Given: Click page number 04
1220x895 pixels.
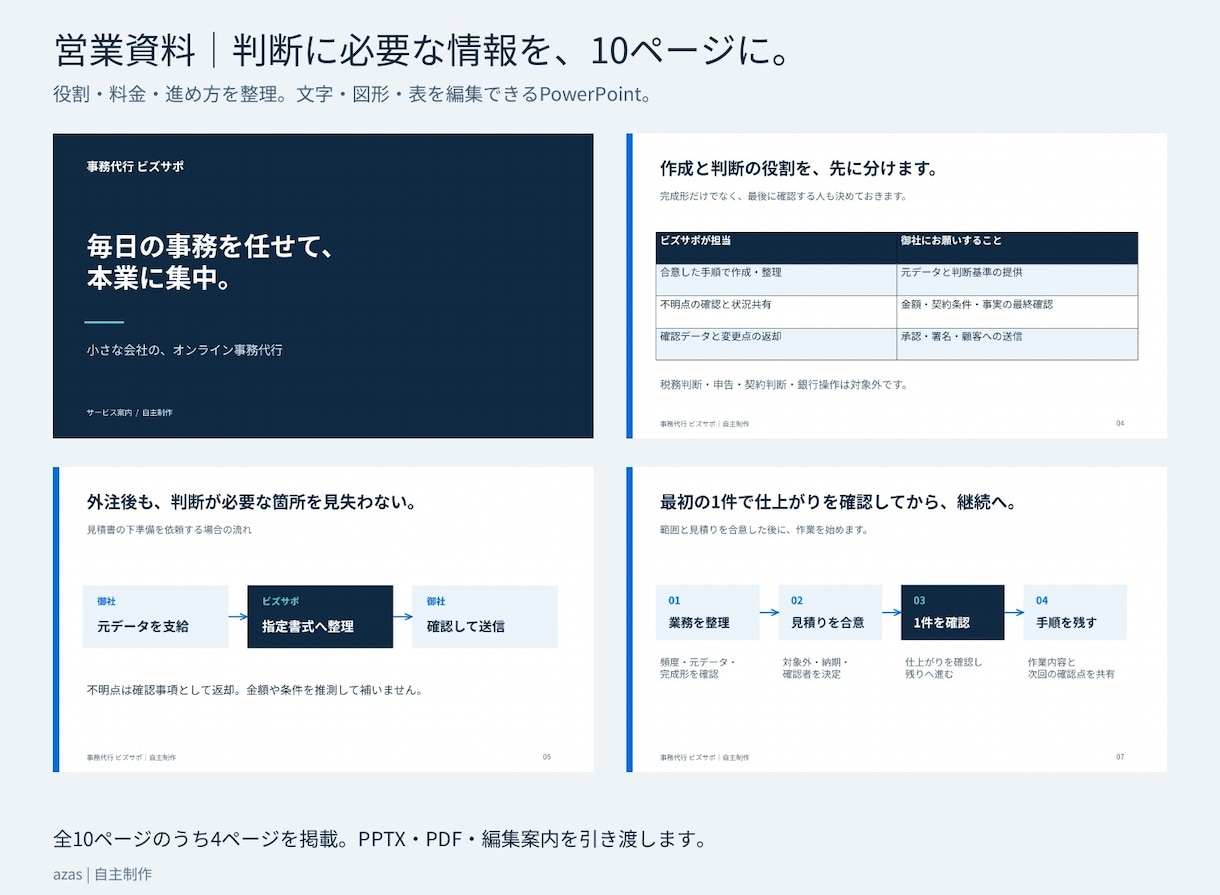Looking at the screenshot, I should (x=1120, y=423).
